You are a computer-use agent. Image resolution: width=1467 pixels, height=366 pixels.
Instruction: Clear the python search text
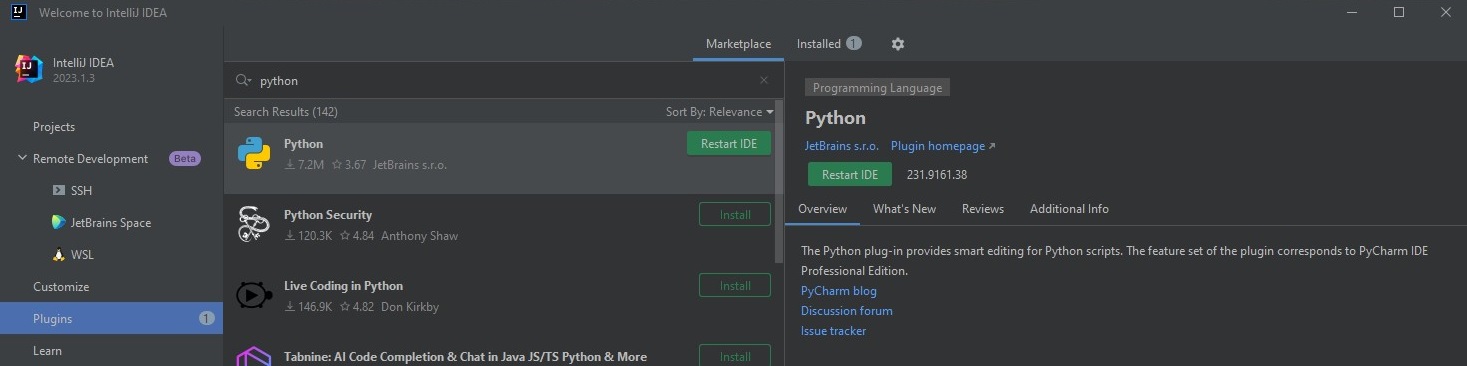coord(764,80)
